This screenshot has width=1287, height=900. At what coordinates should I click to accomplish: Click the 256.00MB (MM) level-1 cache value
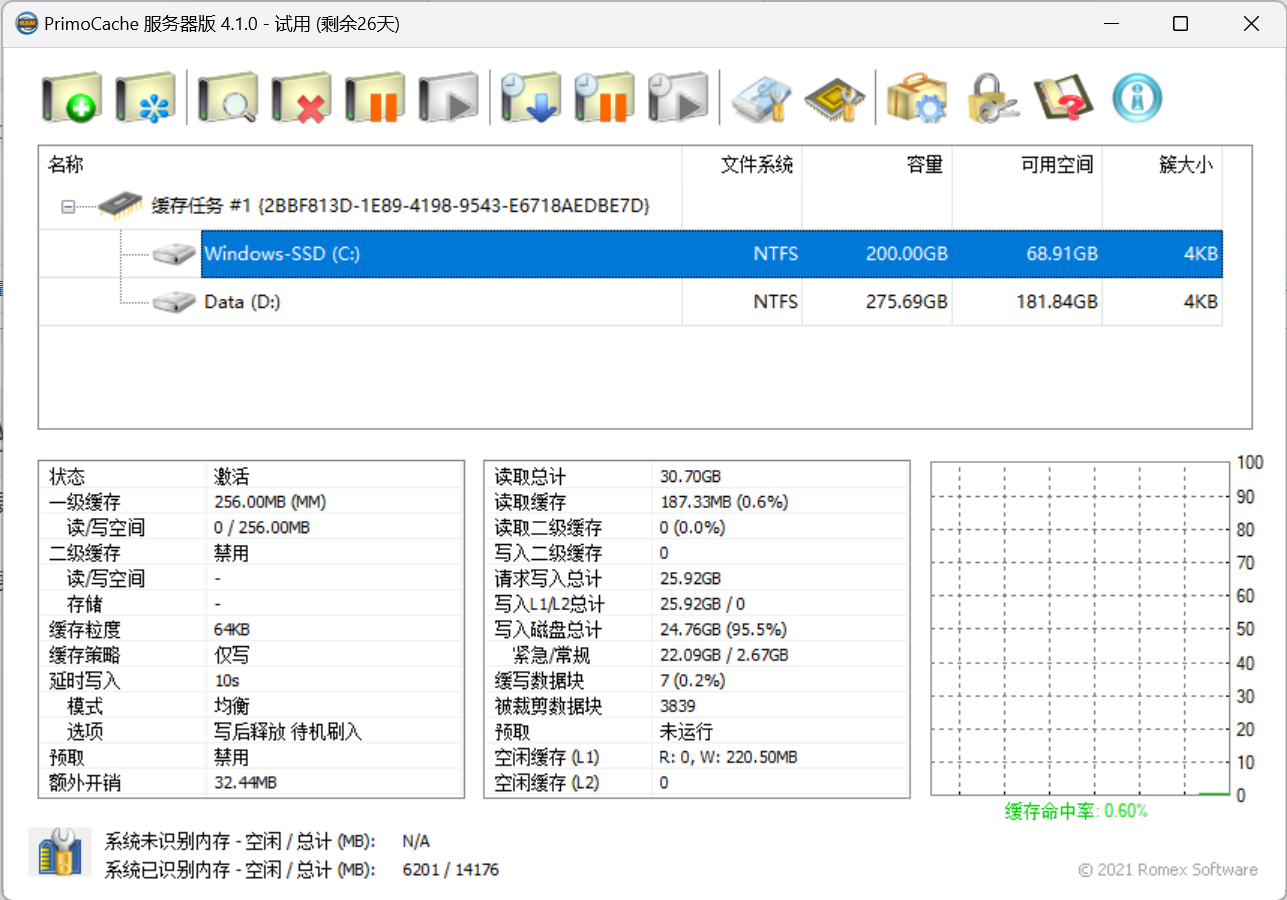270,502
